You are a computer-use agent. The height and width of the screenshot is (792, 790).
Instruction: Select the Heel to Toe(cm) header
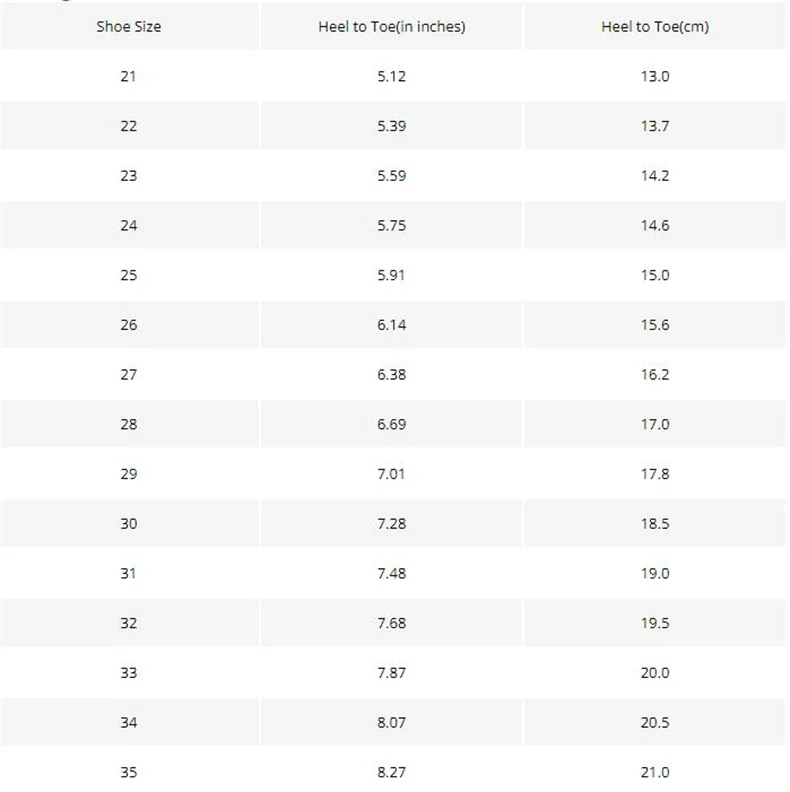pos(655,27)
